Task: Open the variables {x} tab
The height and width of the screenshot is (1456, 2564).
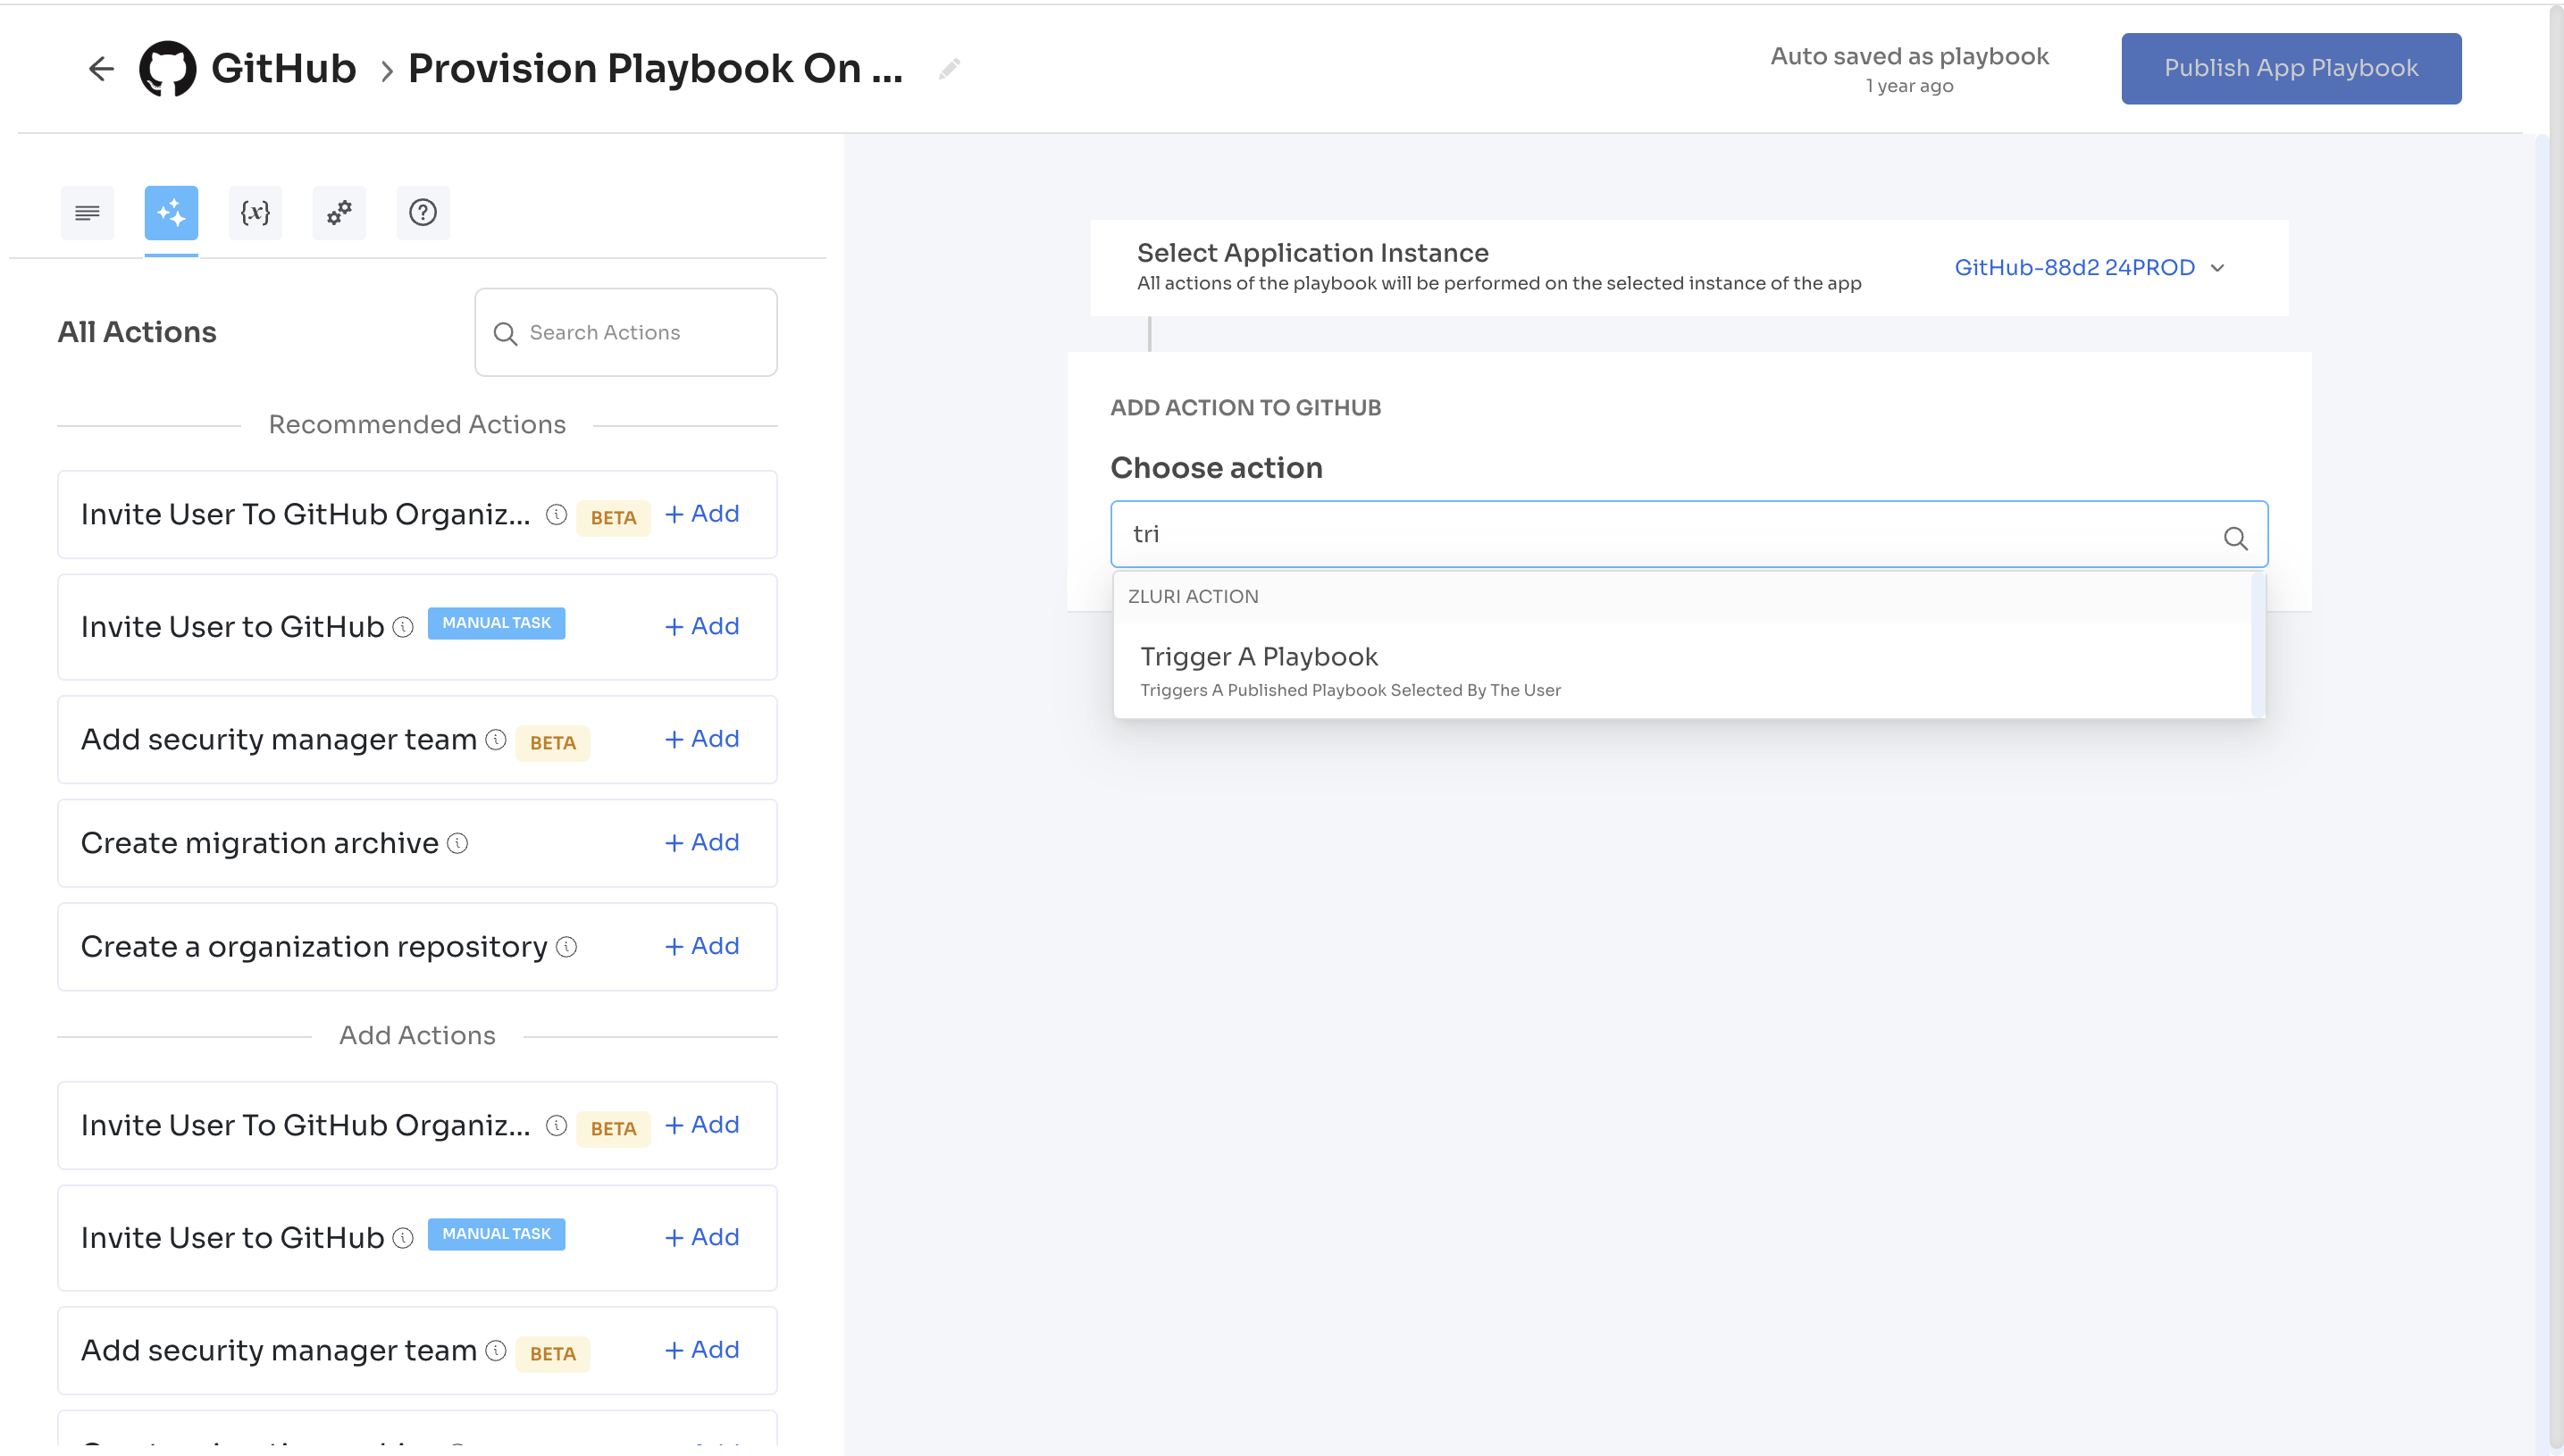Action: (255, 212)
